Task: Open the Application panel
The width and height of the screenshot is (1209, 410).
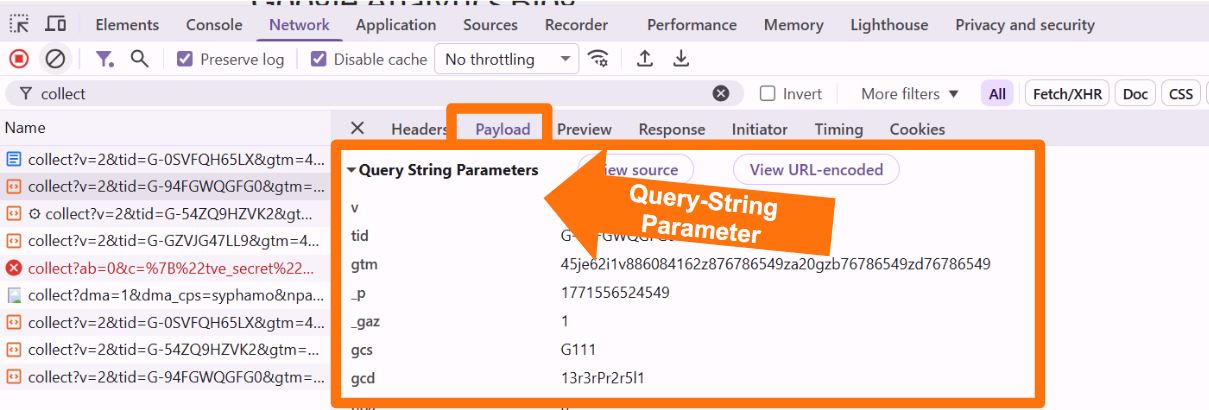Action: click(x=396, y=24)
